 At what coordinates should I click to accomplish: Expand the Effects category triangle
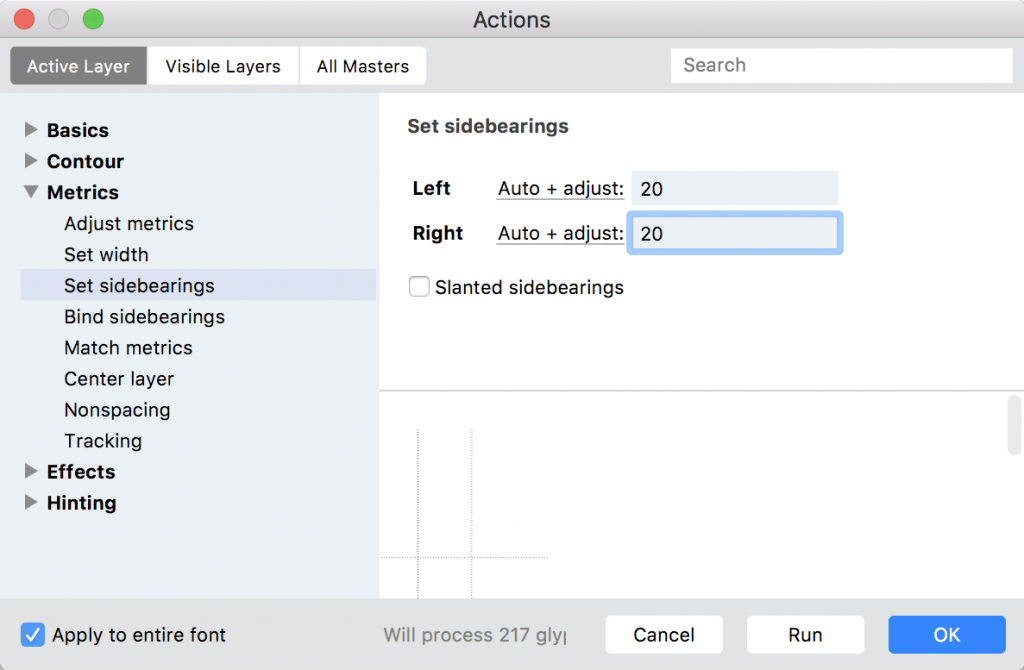click(x=31, y=471)
